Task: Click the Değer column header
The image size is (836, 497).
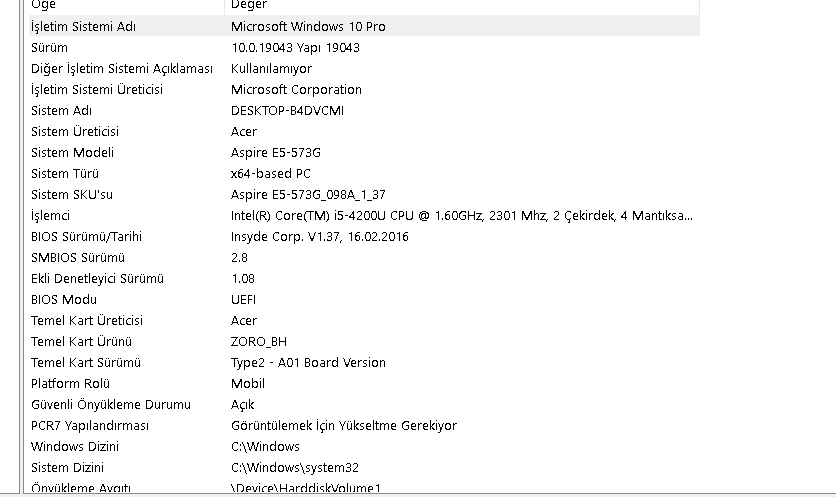Action: click(x=462, y=5)
